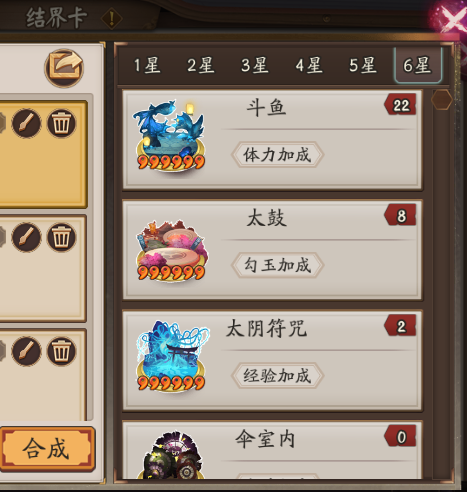The width and height of the screenshot is (467, 492).
Task: Choose the 斗鱼 barrier card
Action: [273, 140]
